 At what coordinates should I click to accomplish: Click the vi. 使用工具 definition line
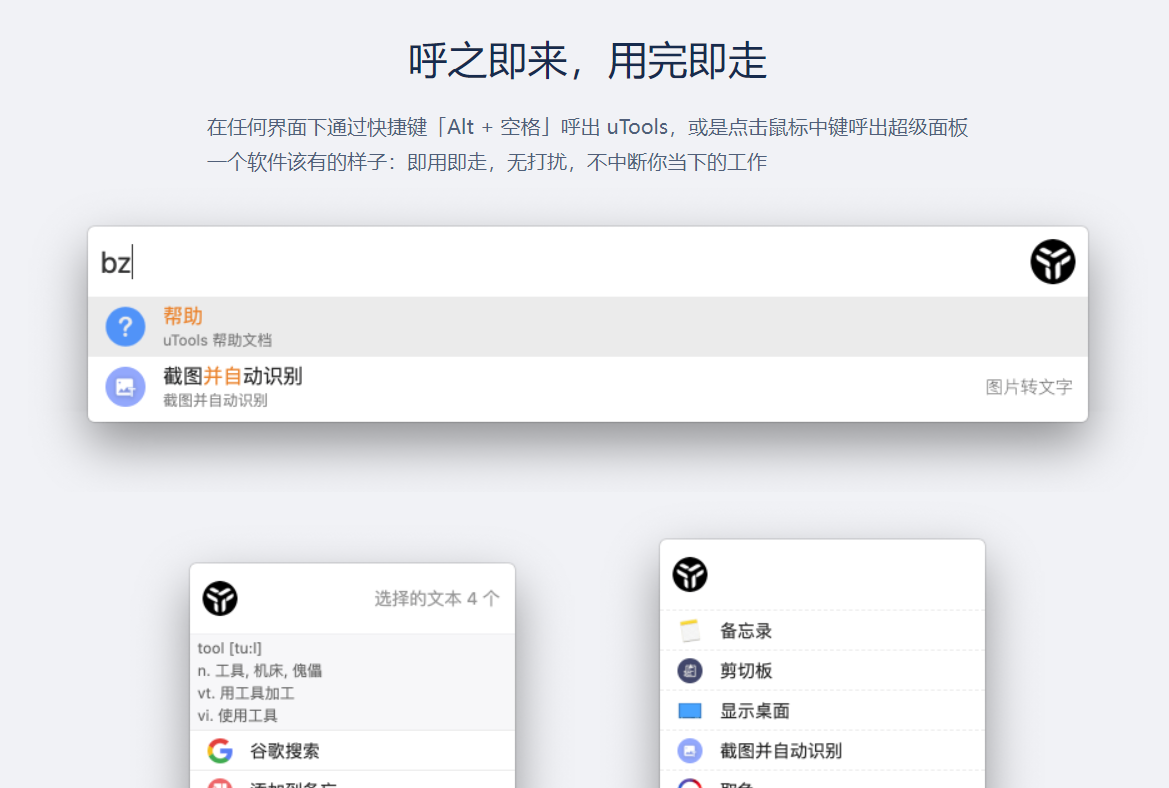pos(238,715)
